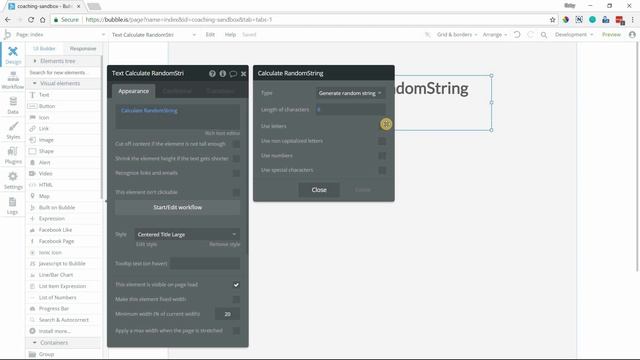
Task: Open the Page: index dropdown
Action: click(60, 35)
